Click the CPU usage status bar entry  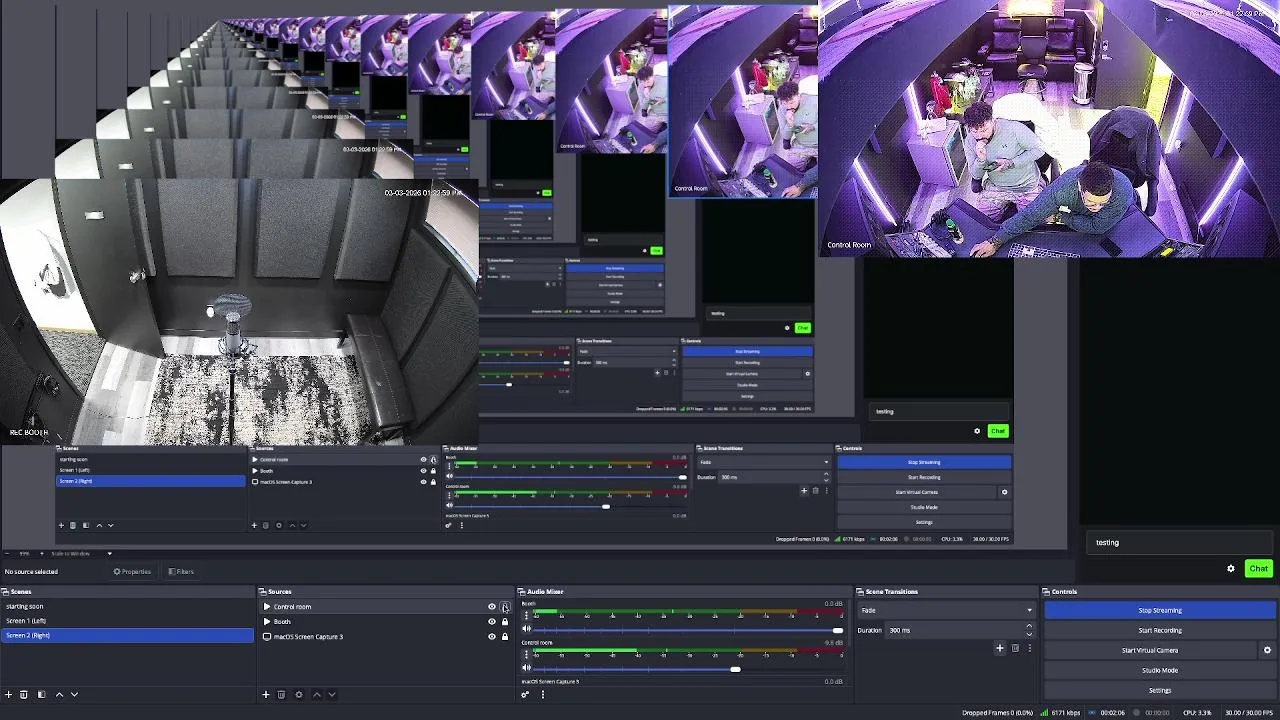click(1197, 712)
